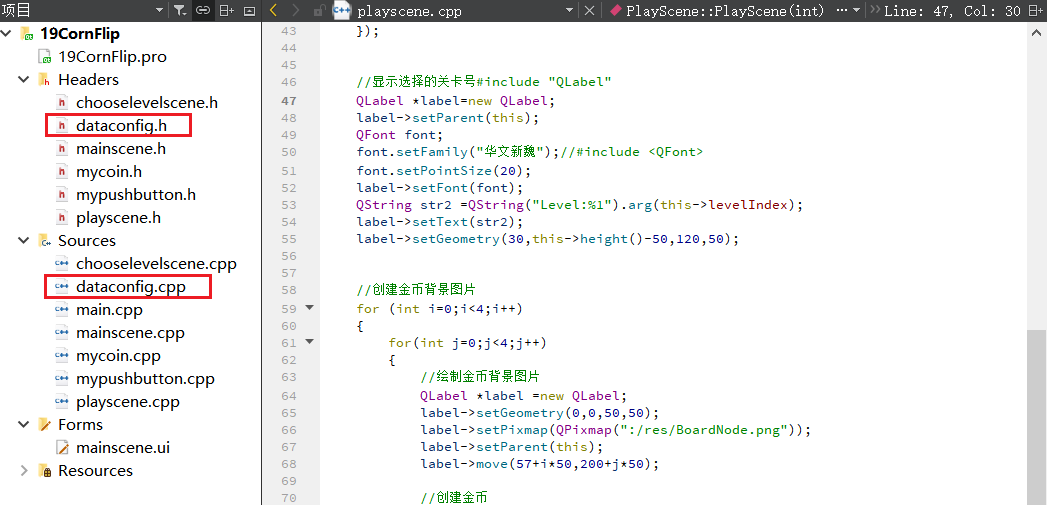The image size is (1047, 505).
Task: Click the 19CornFlip.pro file icon
Action: point(45,57)
